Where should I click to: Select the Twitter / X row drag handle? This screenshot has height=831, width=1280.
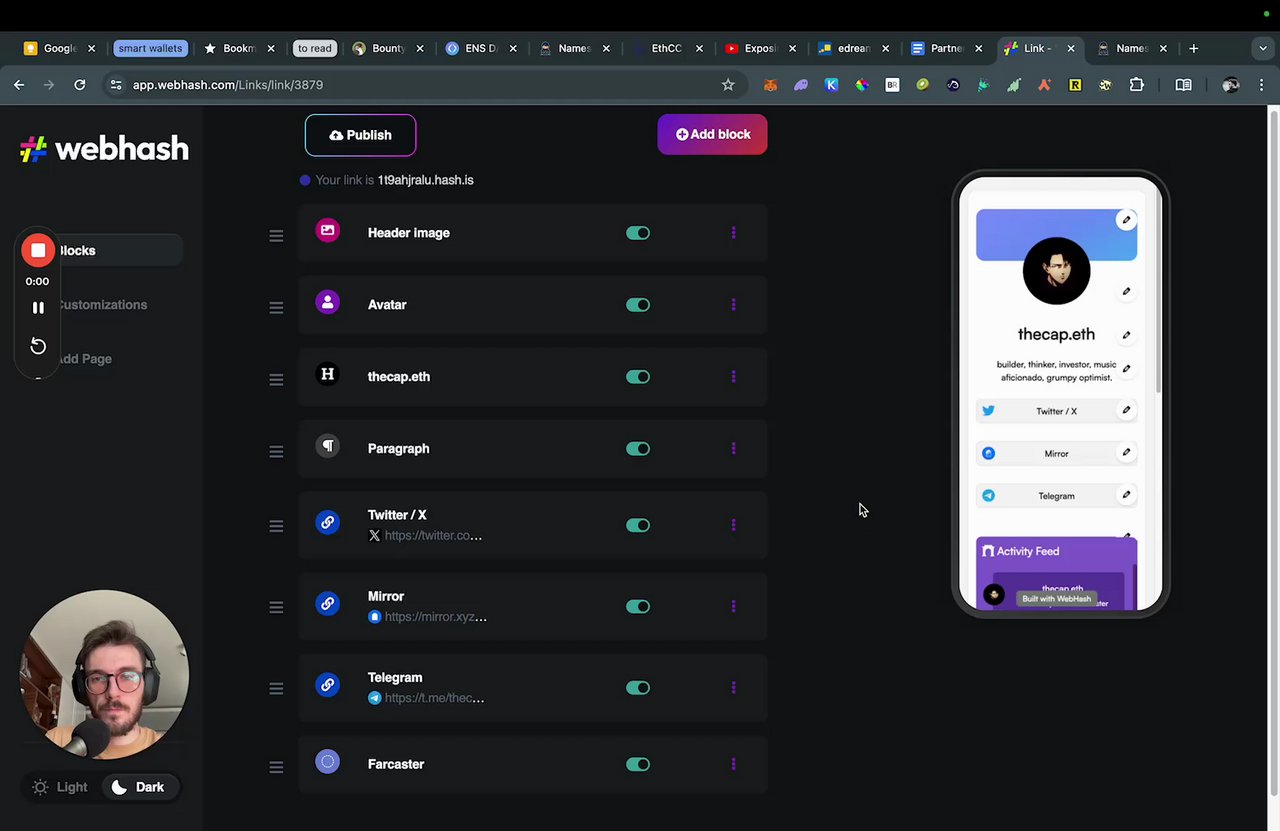[x=276, y=526]
